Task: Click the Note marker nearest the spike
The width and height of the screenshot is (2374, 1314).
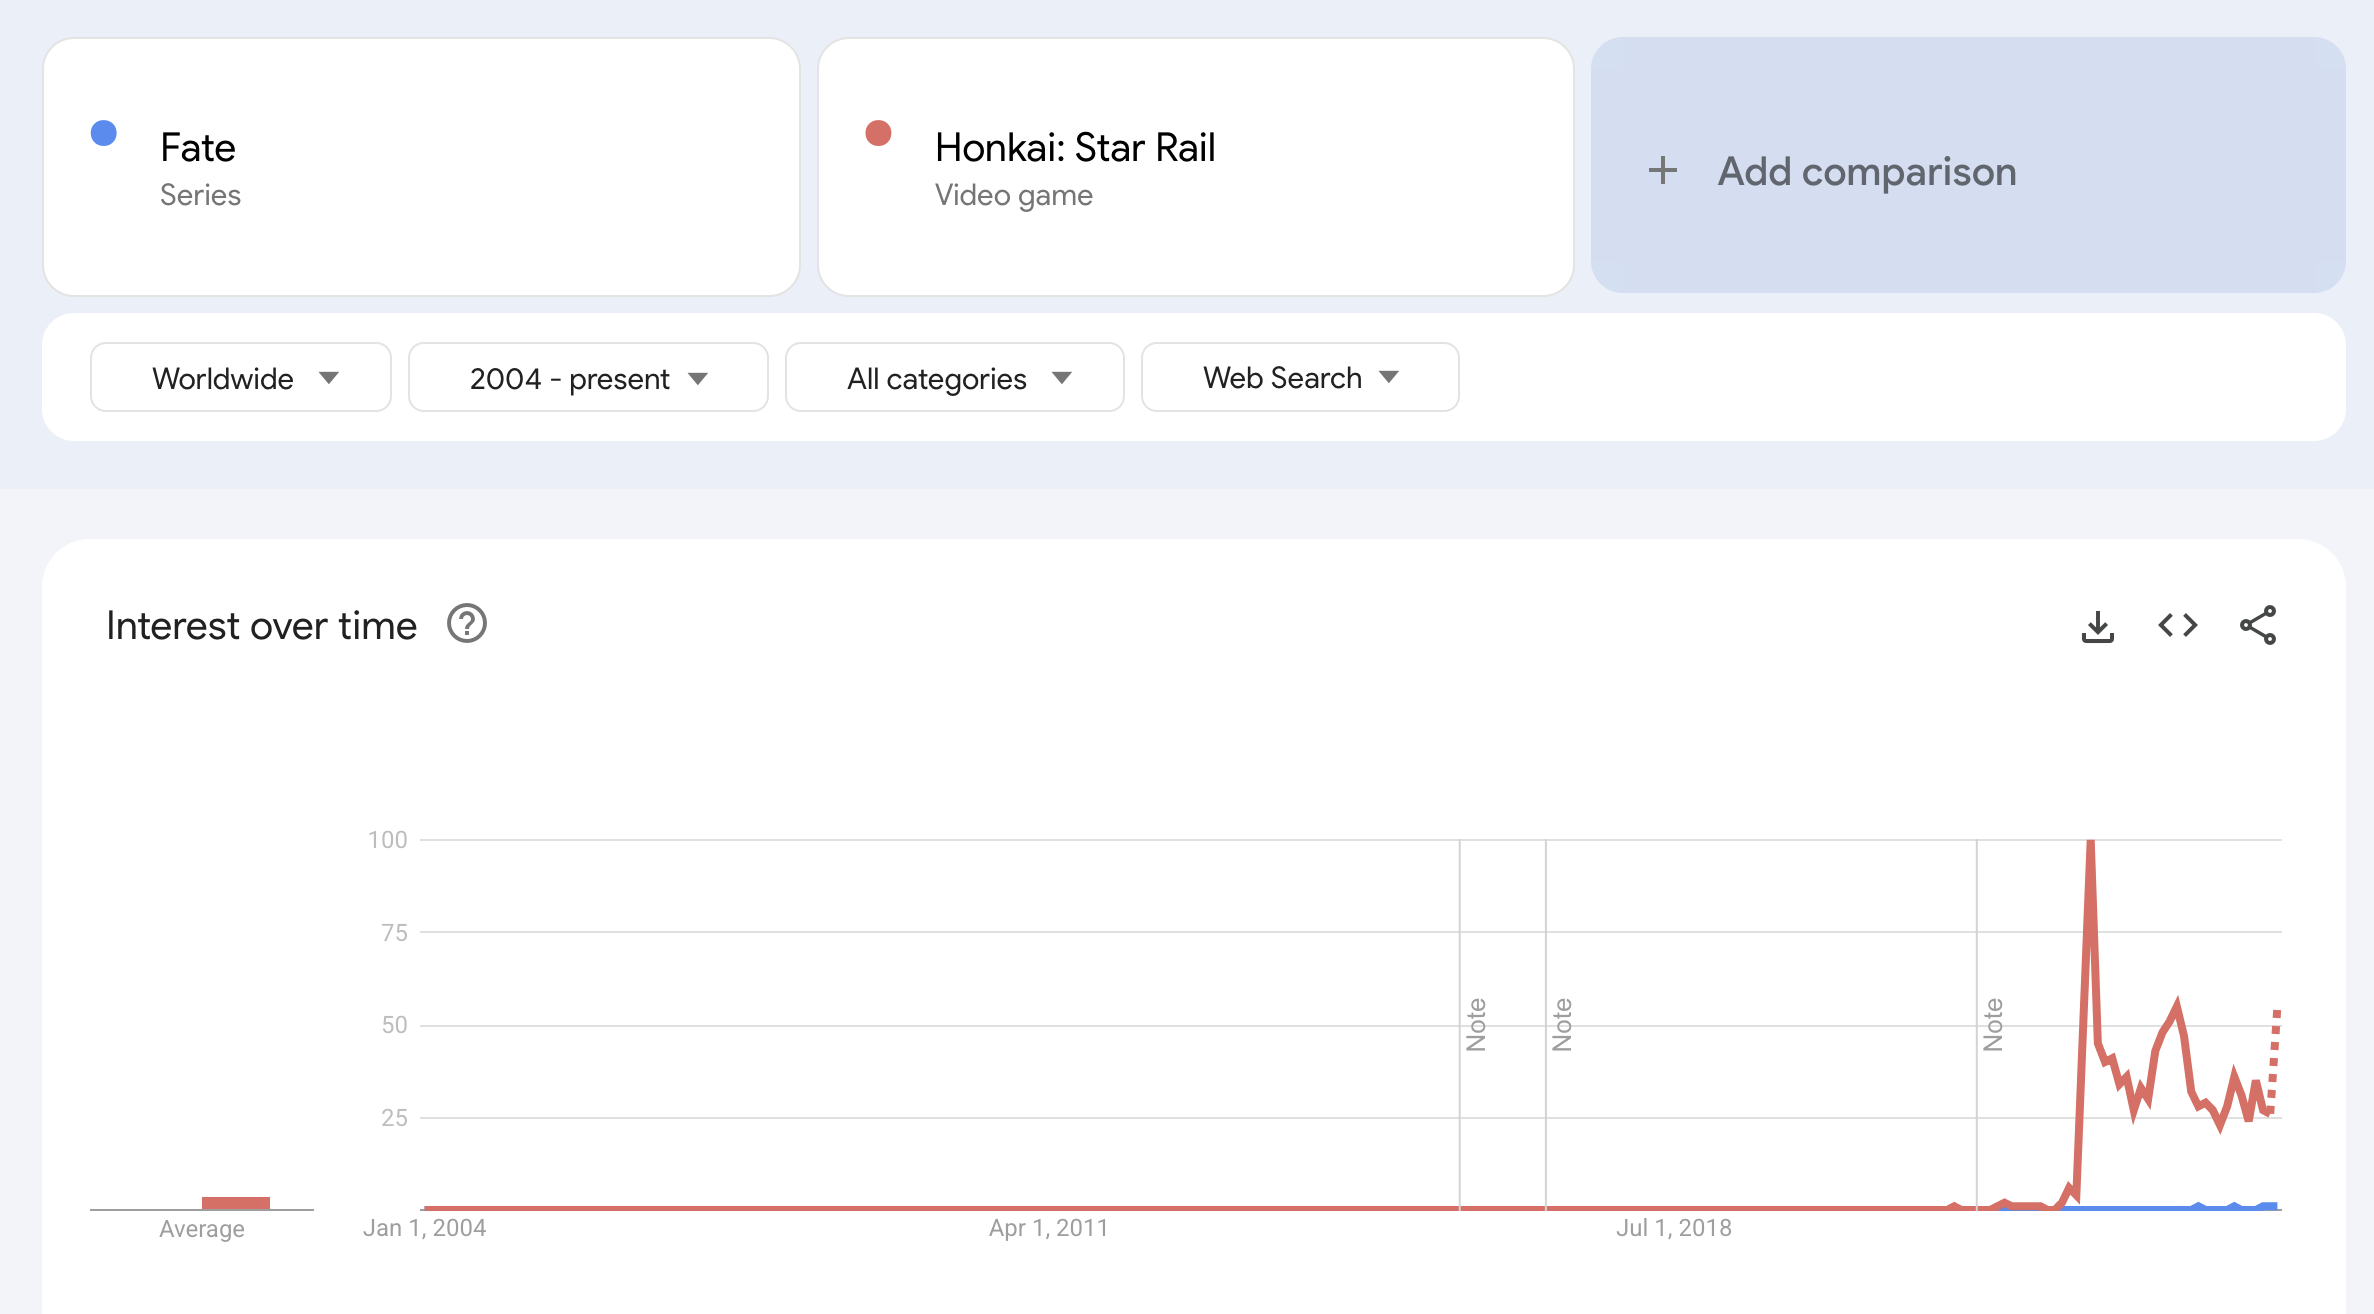Action: [x=1993, y=1025]
